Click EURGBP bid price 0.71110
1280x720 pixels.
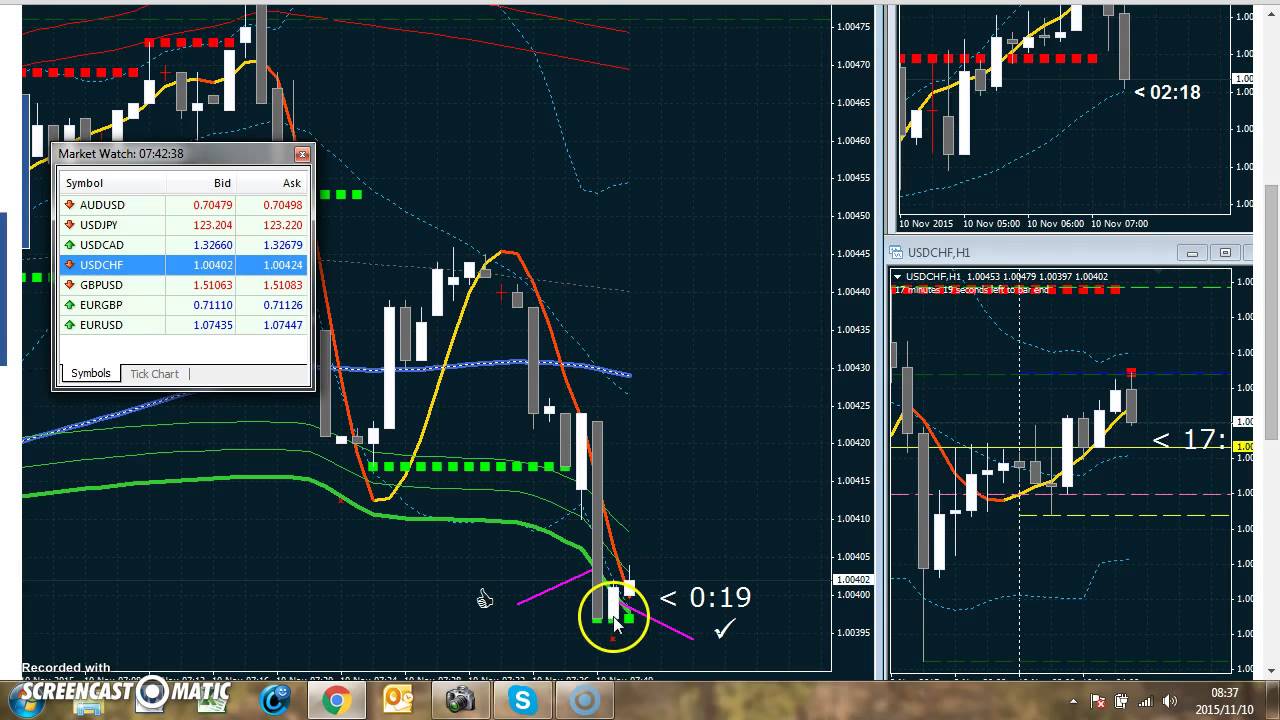click(212, 305)
